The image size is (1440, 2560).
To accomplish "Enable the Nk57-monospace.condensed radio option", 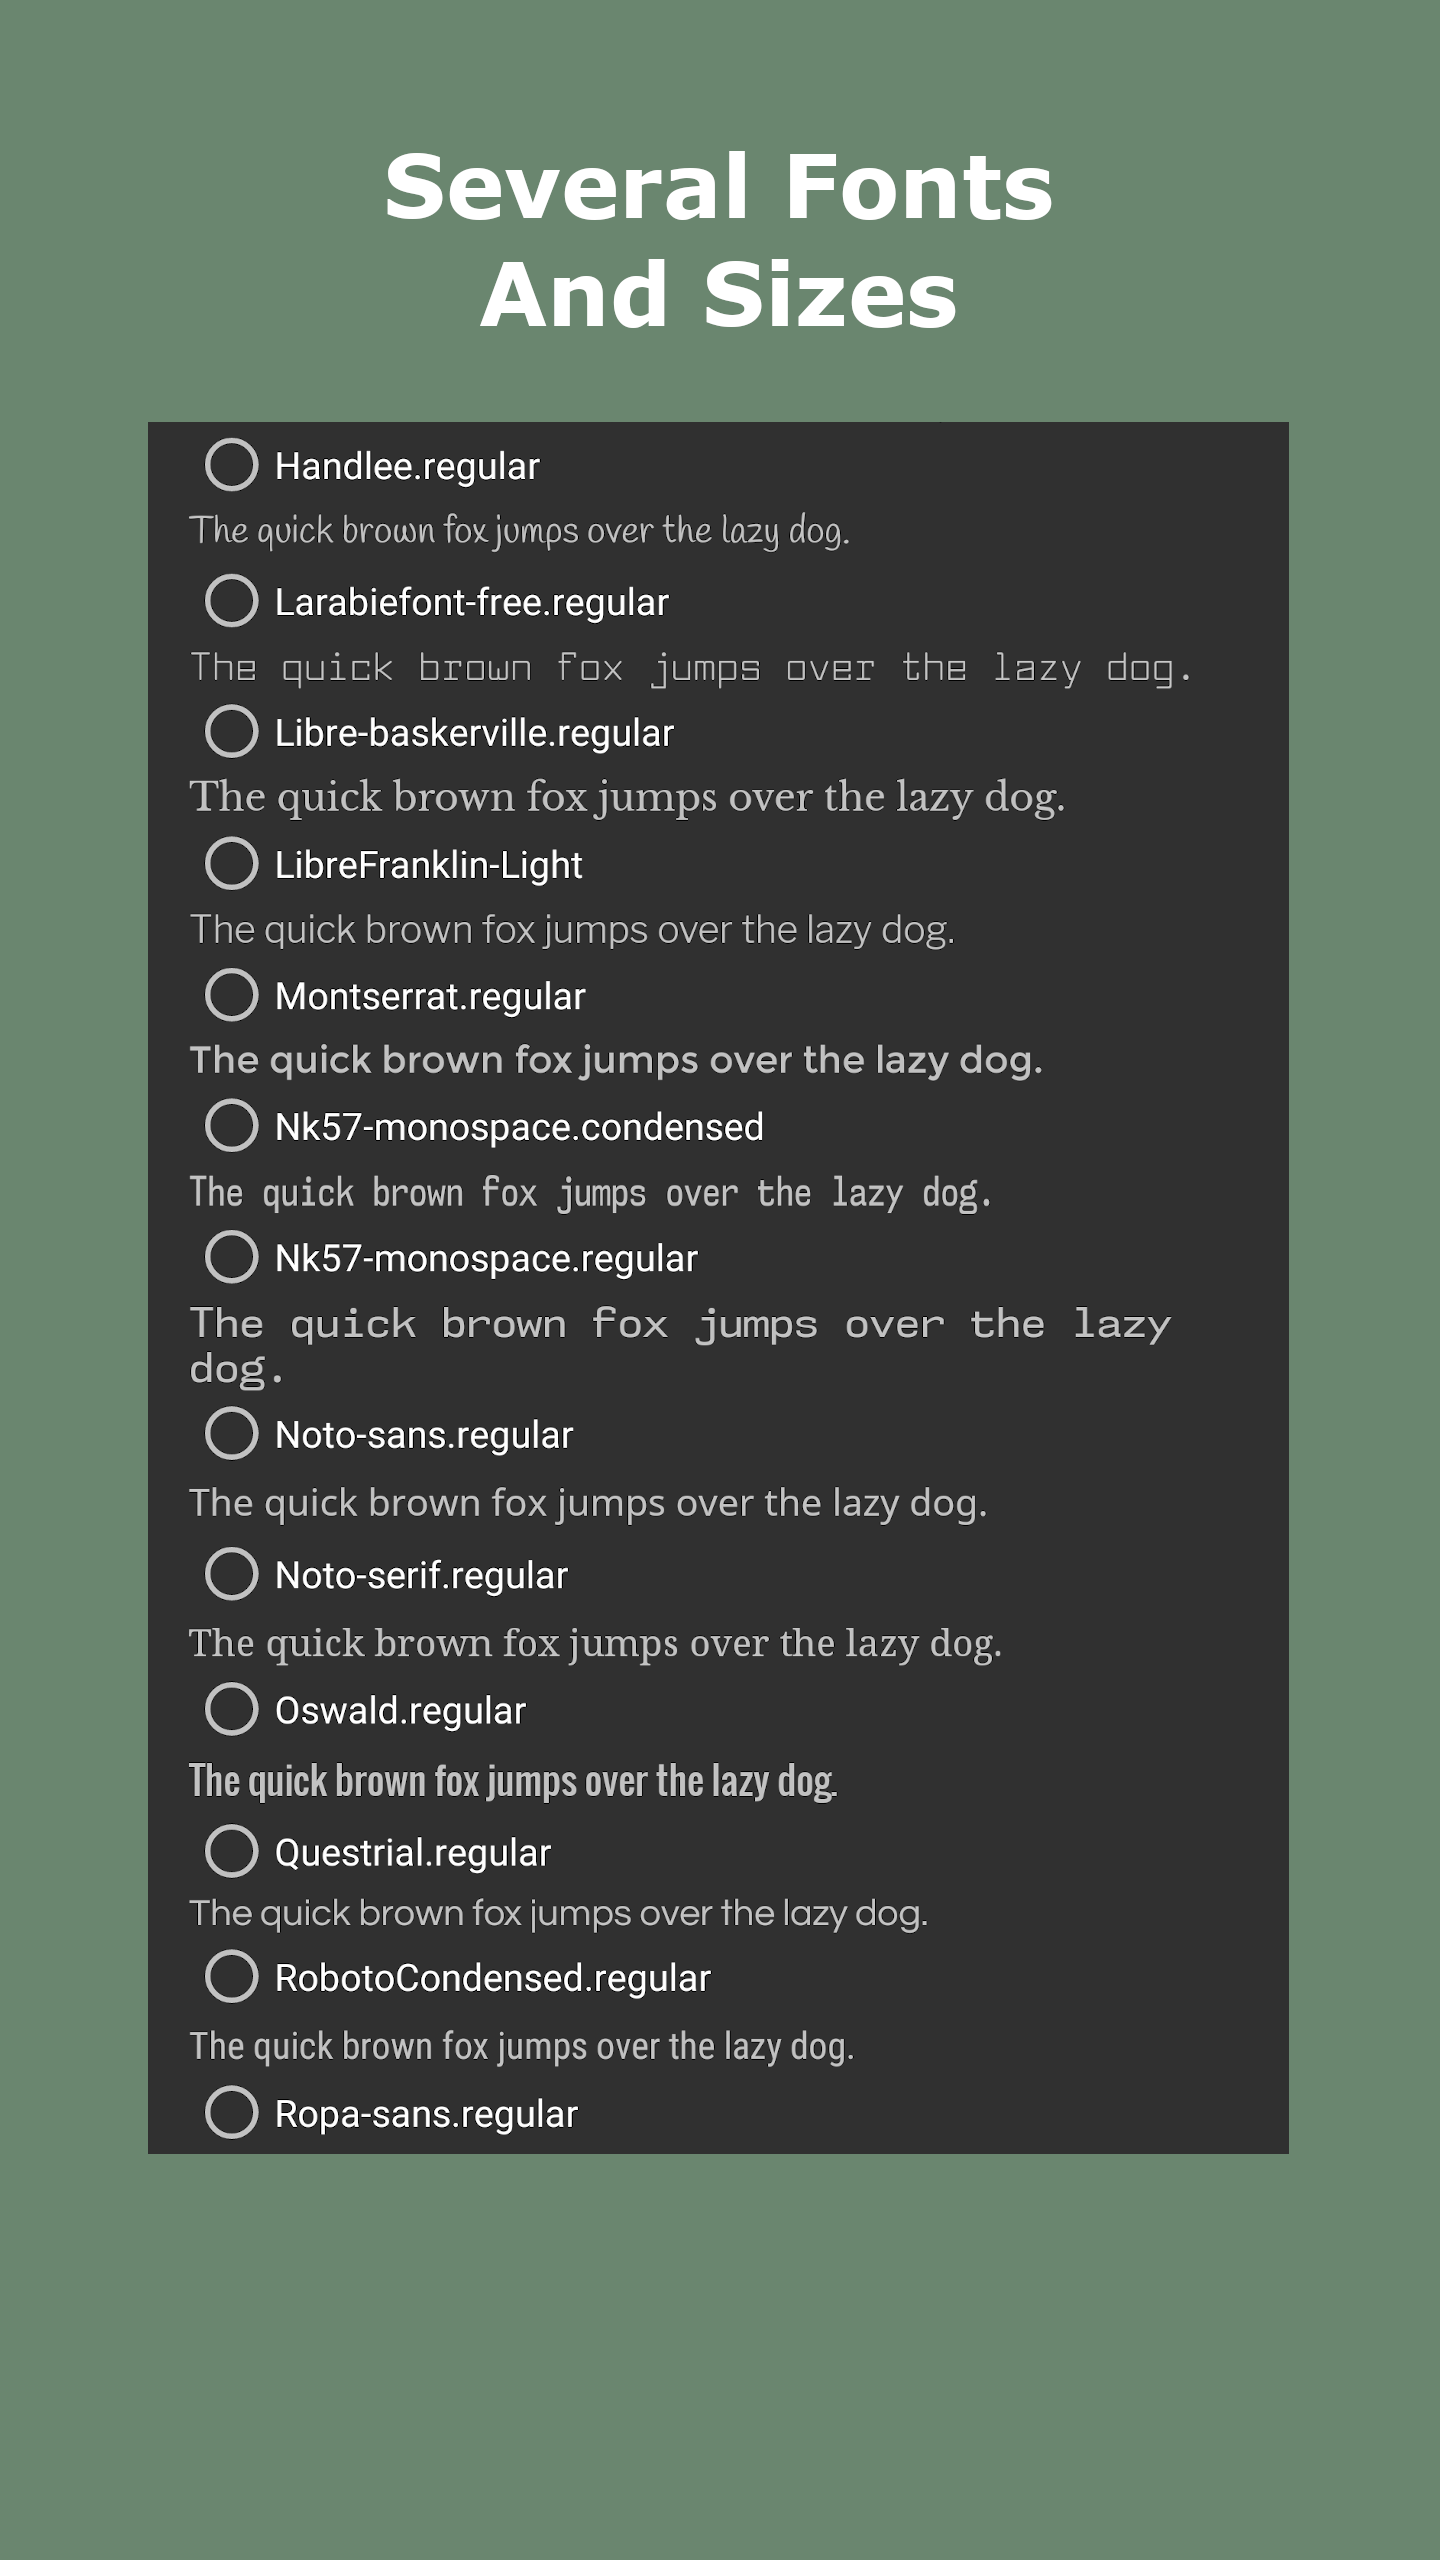I will pos(231,1126).
